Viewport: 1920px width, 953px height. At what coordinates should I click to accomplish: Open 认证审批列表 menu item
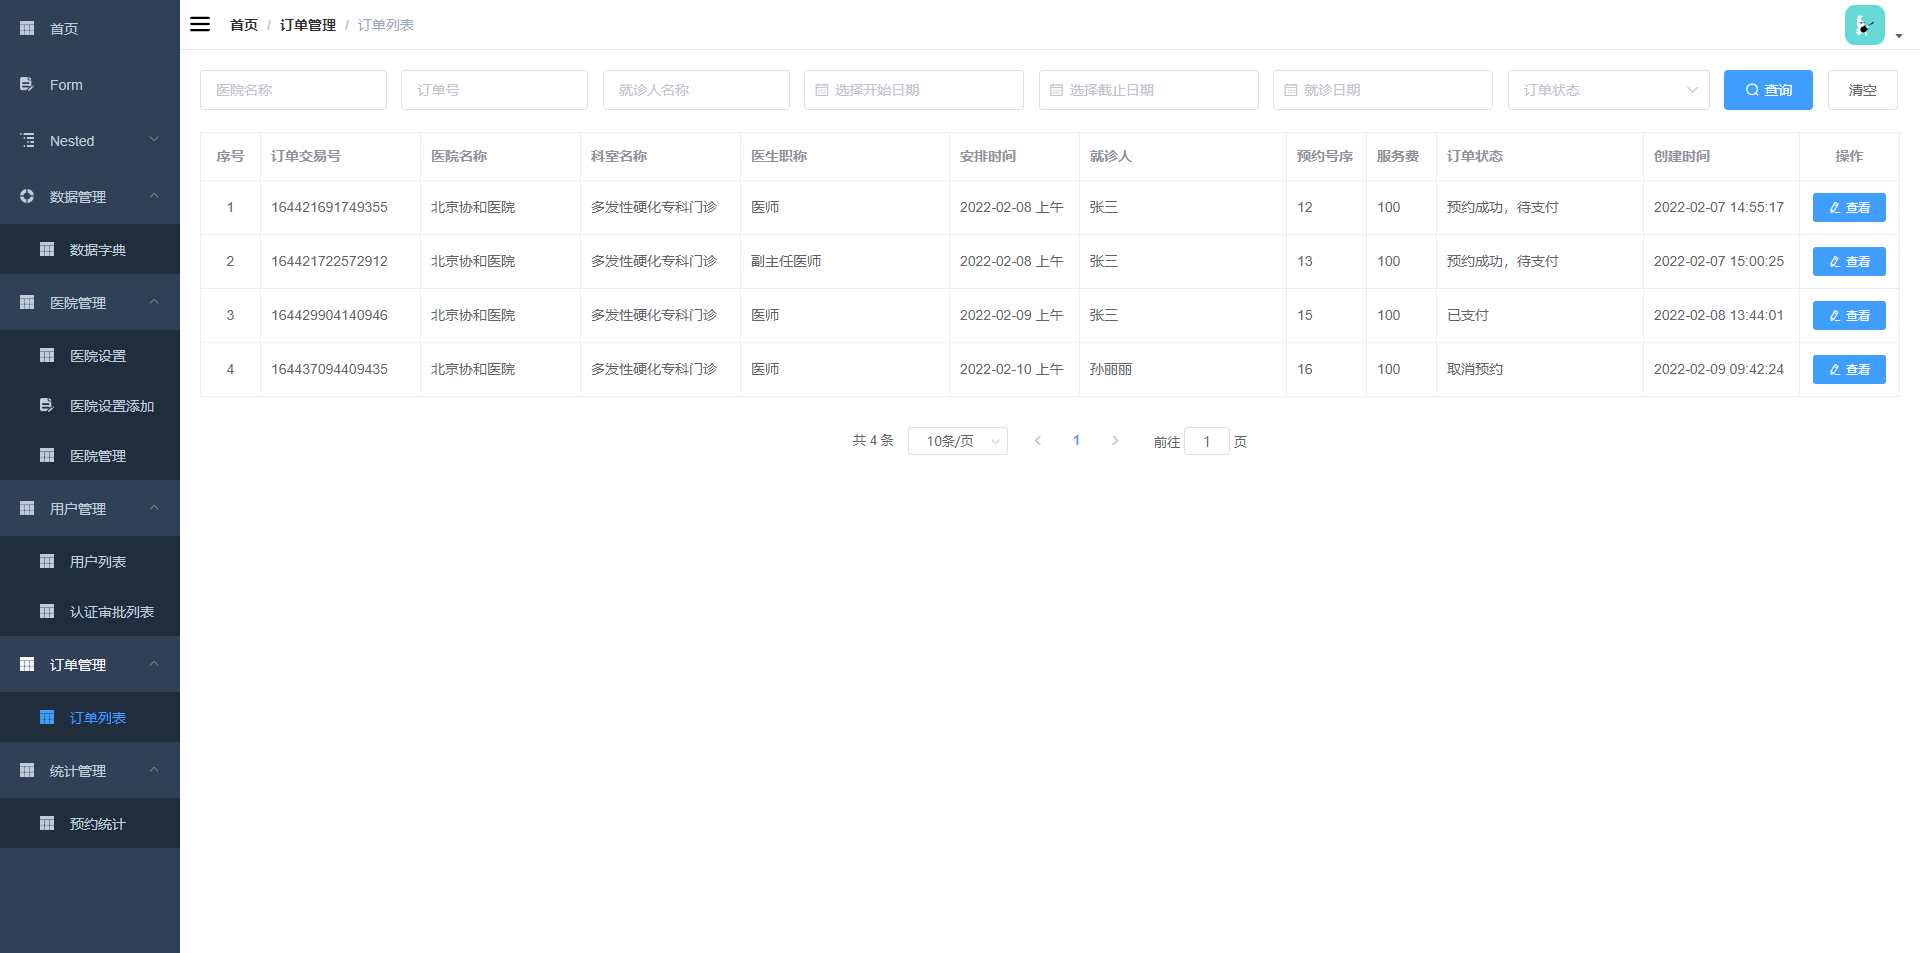[x=90, y=611]
